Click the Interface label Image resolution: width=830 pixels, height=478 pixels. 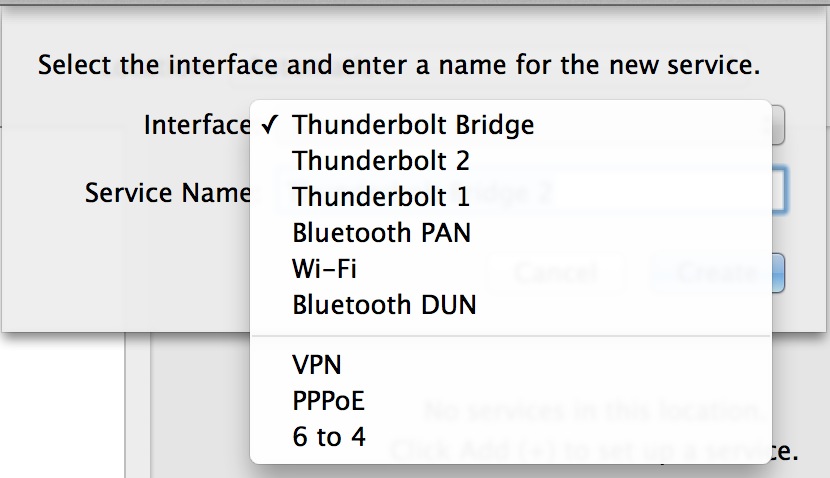click(x=196, y=125)
